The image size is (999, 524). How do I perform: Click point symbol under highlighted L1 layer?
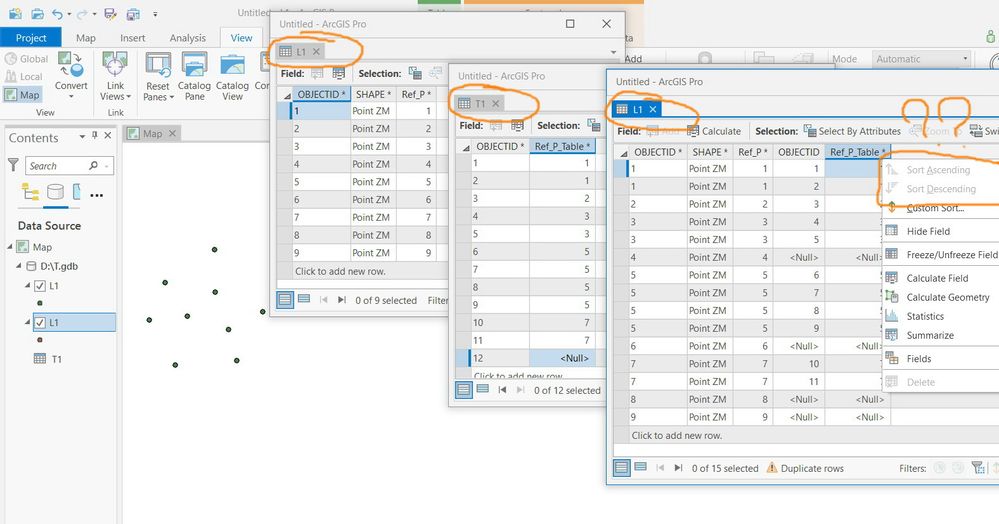pos(40,340)
